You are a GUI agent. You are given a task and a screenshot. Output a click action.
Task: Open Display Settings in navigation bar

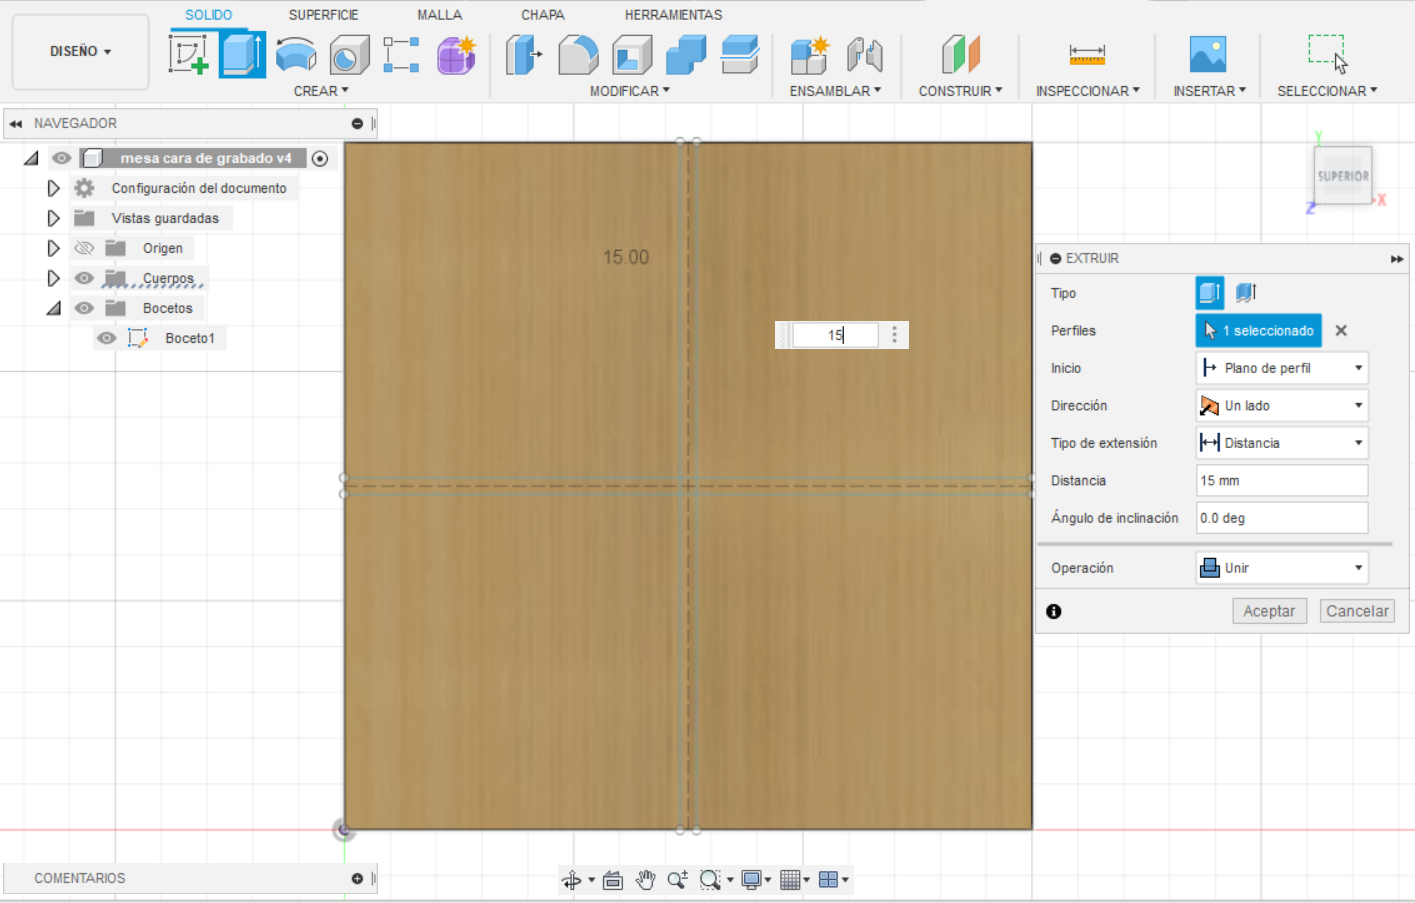[x=752, y=880]
